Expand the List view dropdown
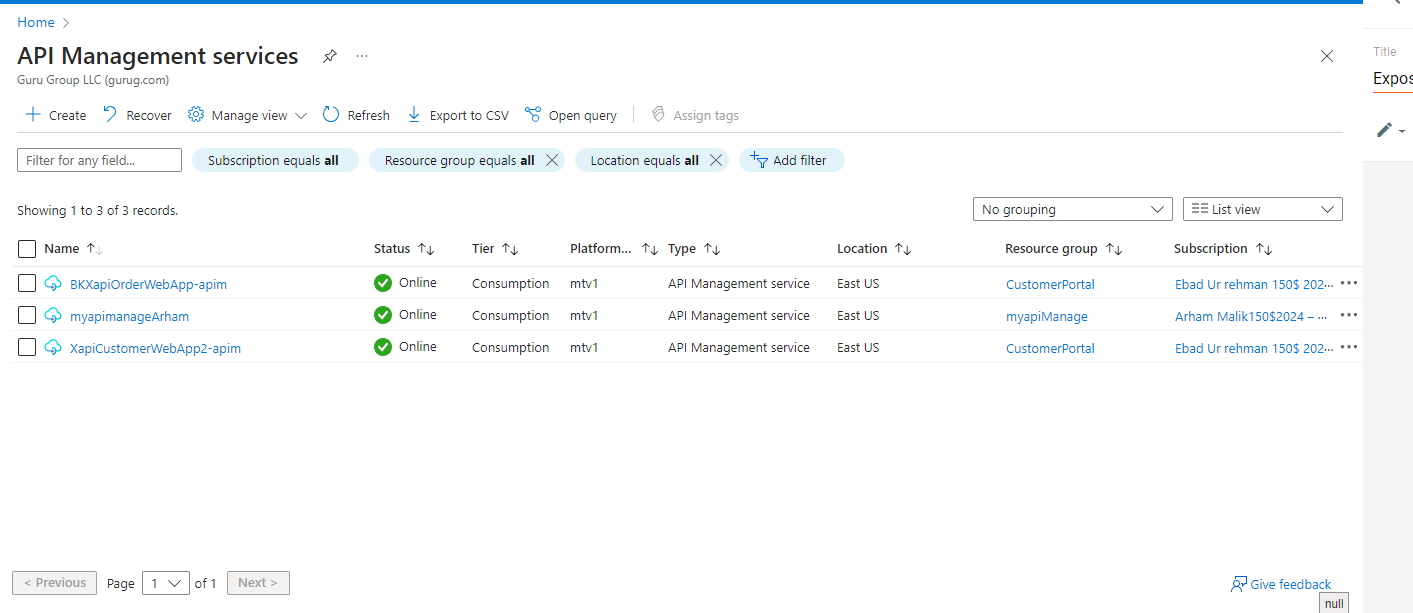The height and width of the screenshot is (613, 1413). pos(1262,209)
